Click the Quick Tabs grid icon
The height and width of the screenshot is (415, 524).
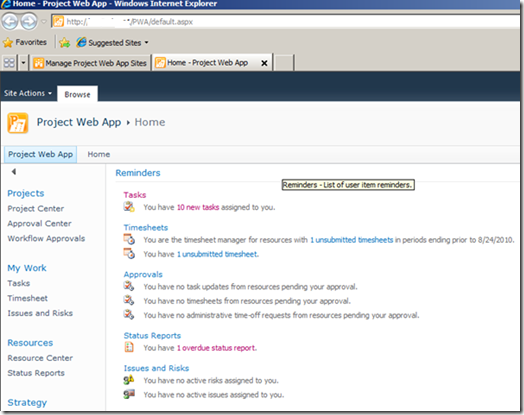tap(9, 63)
